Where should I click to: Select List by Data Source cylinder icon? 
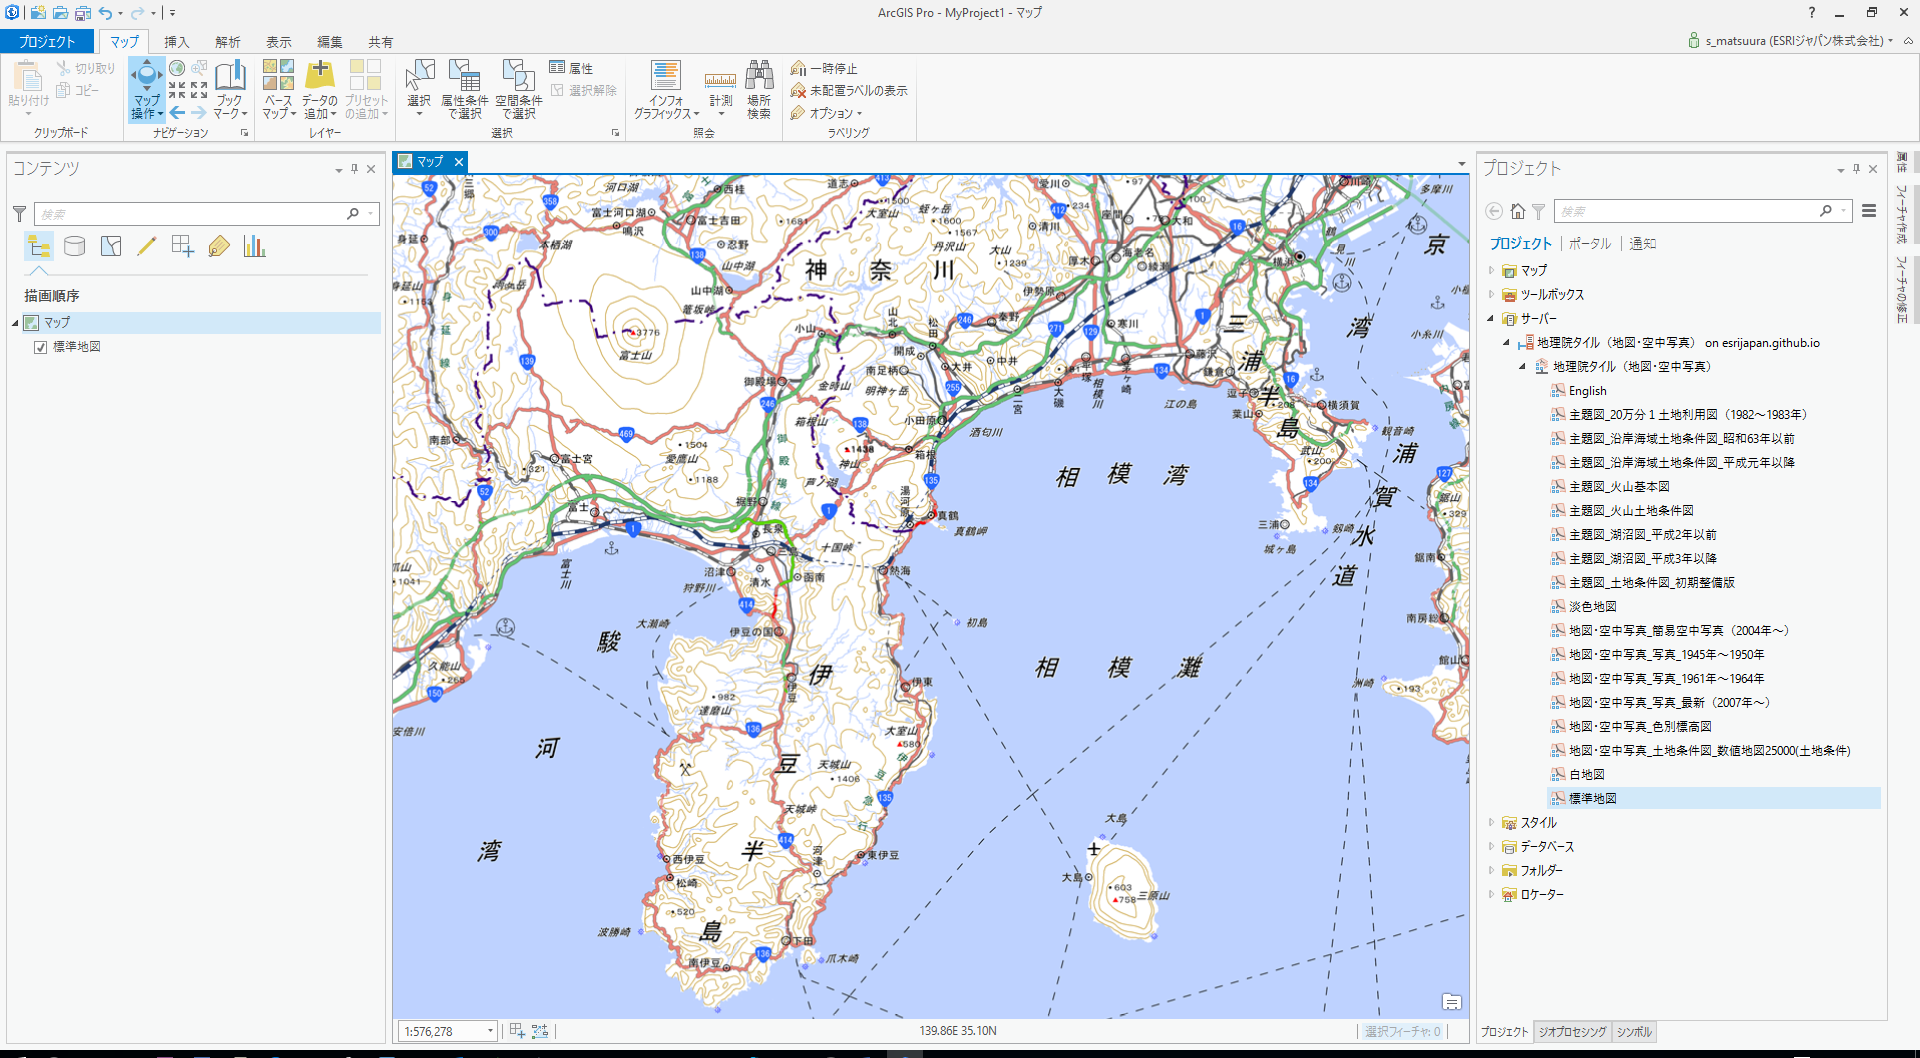coord(75,246)
